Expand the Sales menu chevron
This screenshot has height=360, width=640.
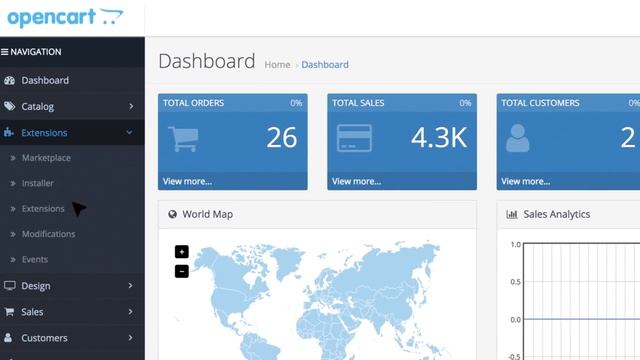[131, 311]
